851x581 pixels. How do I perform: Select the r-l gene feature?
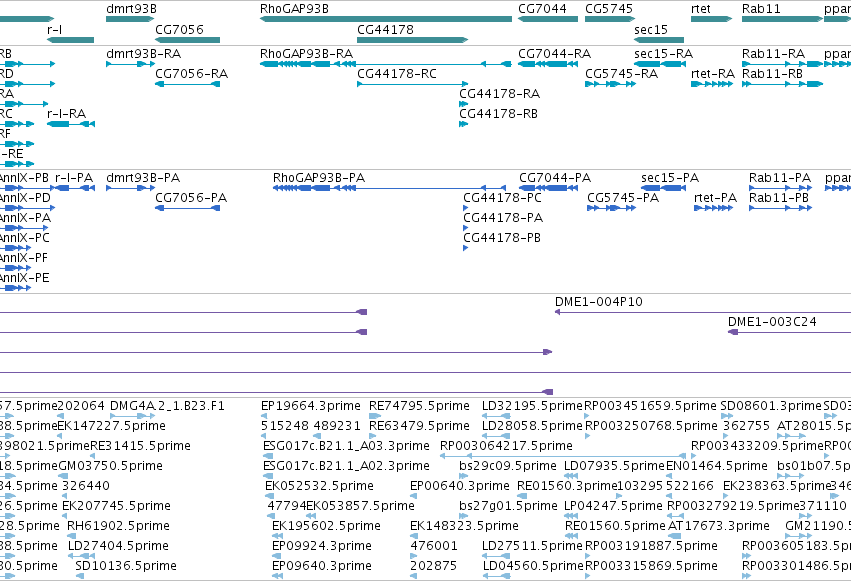[71, 40]
